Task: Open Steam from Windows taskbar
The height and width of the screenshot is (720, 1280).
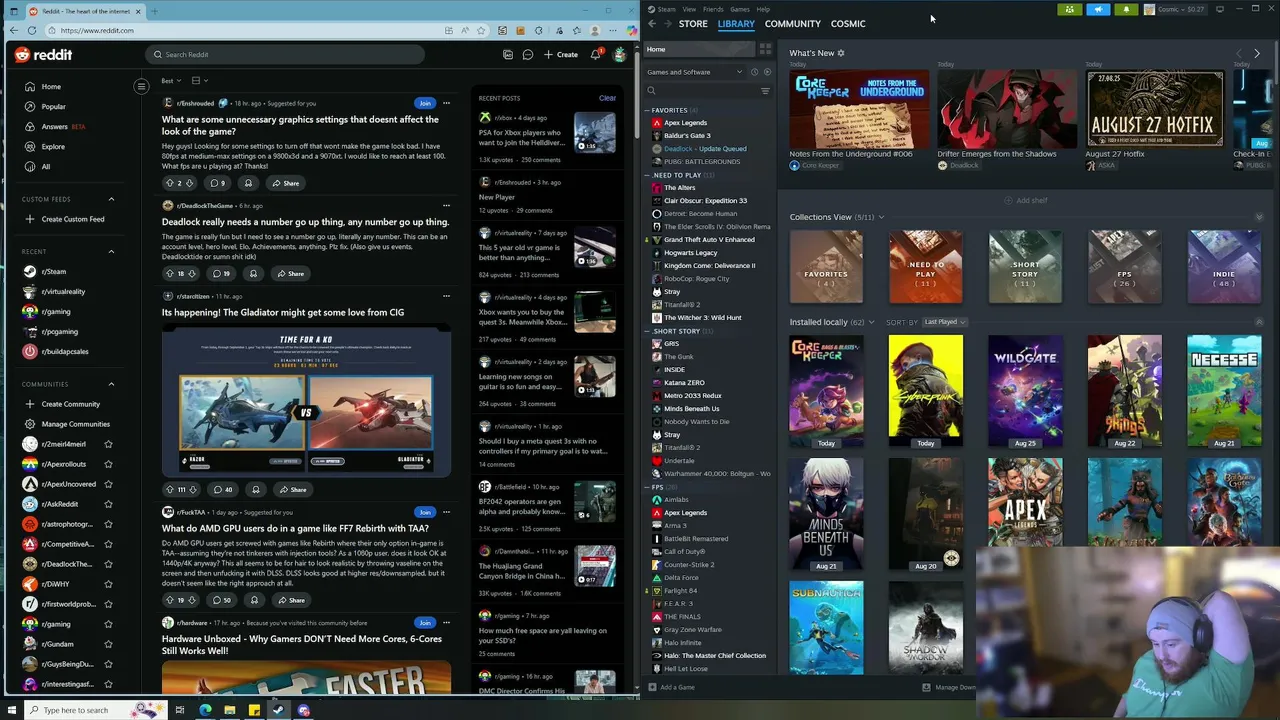Action: point(278,710)
